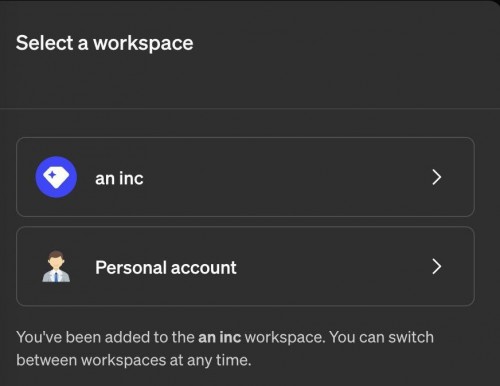Click the arrow beside the an inc name
The image size is (500, 386).
tap(437, 177)
